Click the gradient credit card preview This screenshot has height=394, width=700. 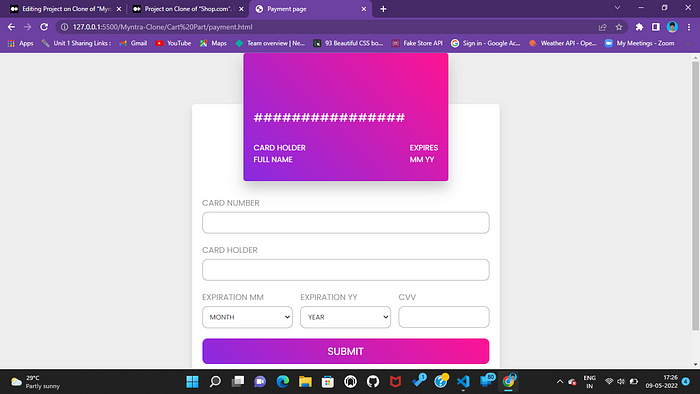pos(346,117)
